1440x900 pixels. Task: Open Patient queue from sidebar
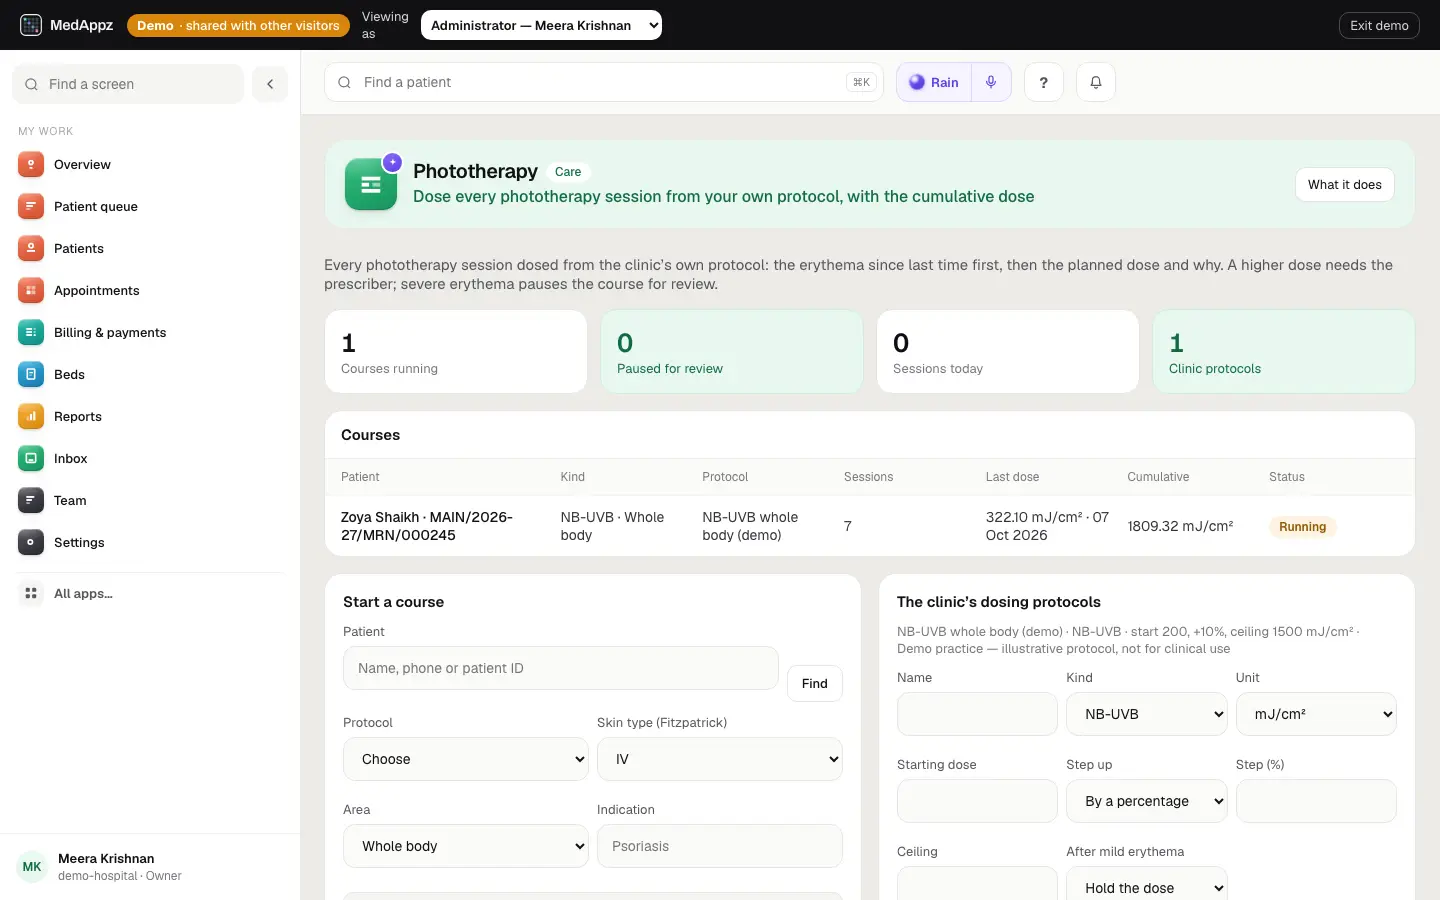click(150, 206)
